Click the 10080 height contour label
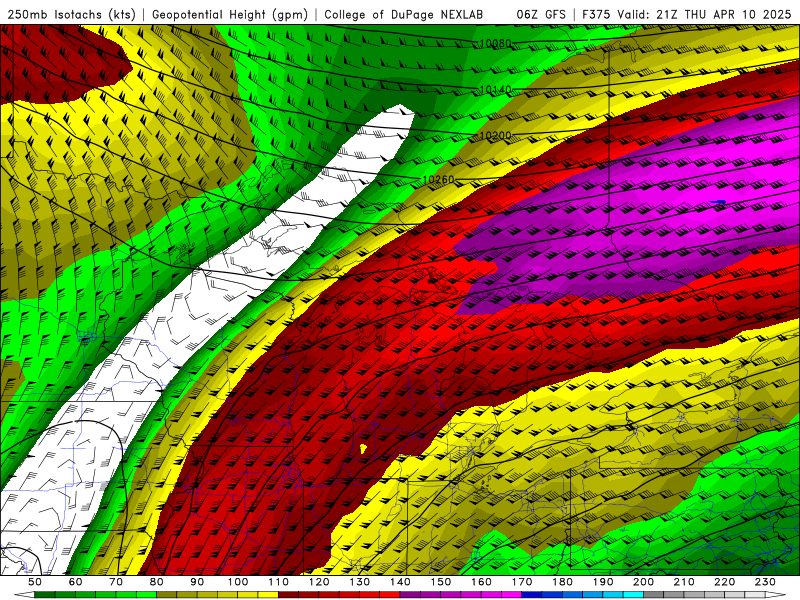The height and width of the screenshot is (600, 800). point(495,44)
